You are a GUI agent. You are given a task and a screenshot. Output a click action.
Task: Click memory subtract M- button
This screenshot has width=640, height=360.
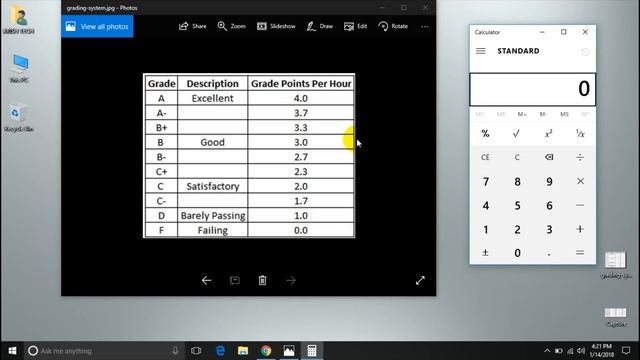click(x=543, y=114)
